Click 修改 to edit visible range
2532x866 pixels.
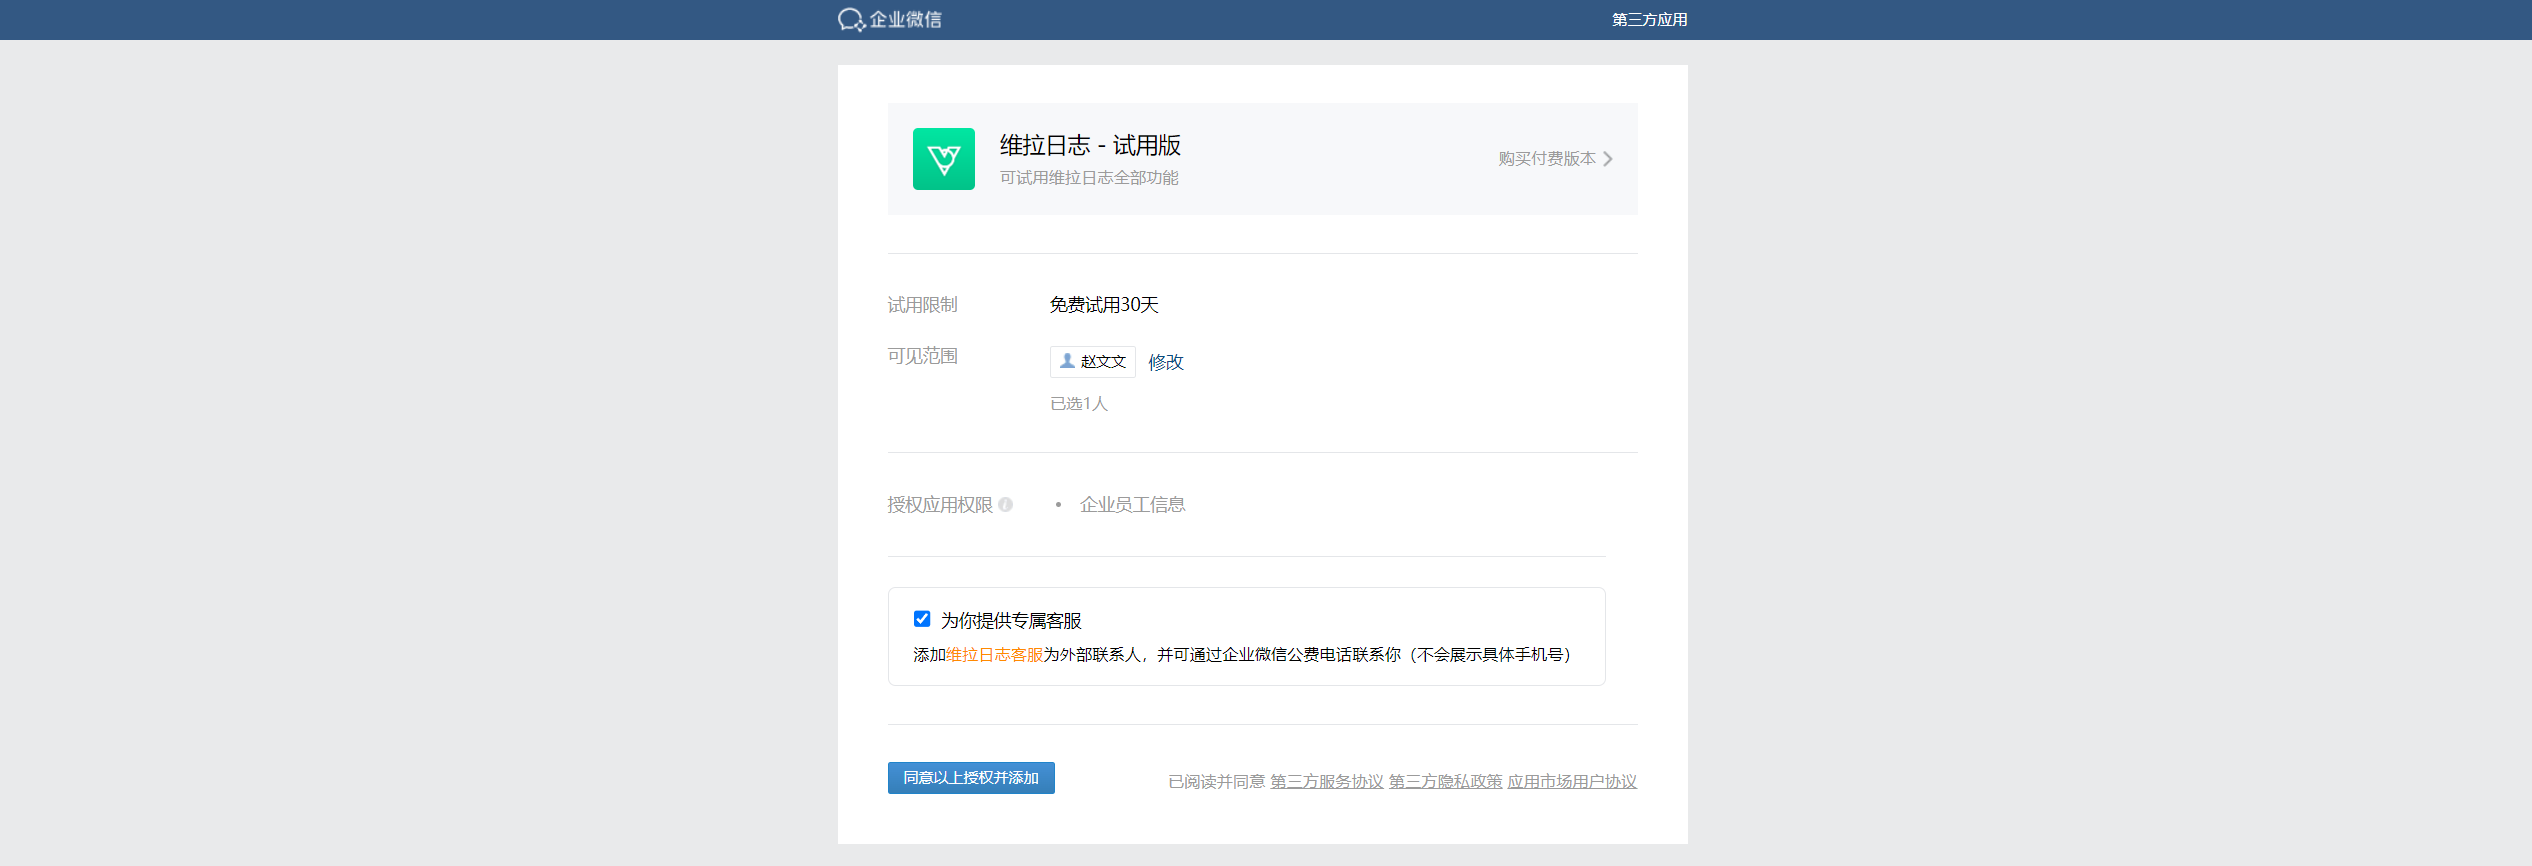tap(1166, 362)
